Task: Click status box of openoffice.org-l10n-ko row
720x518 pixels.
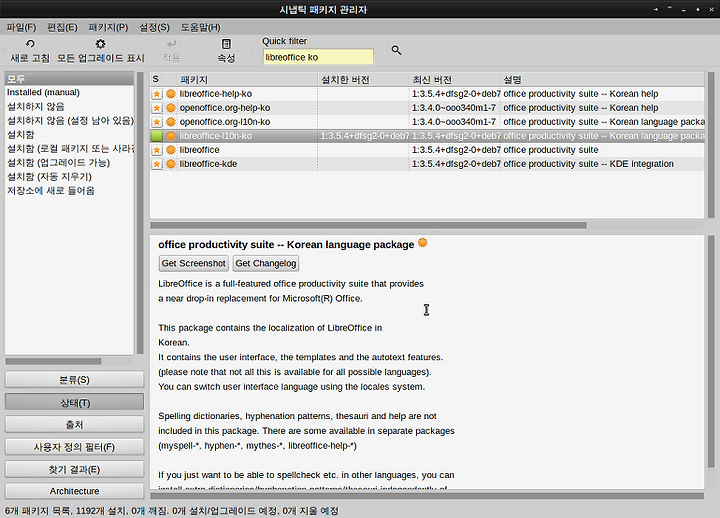Action: point(157,122)
